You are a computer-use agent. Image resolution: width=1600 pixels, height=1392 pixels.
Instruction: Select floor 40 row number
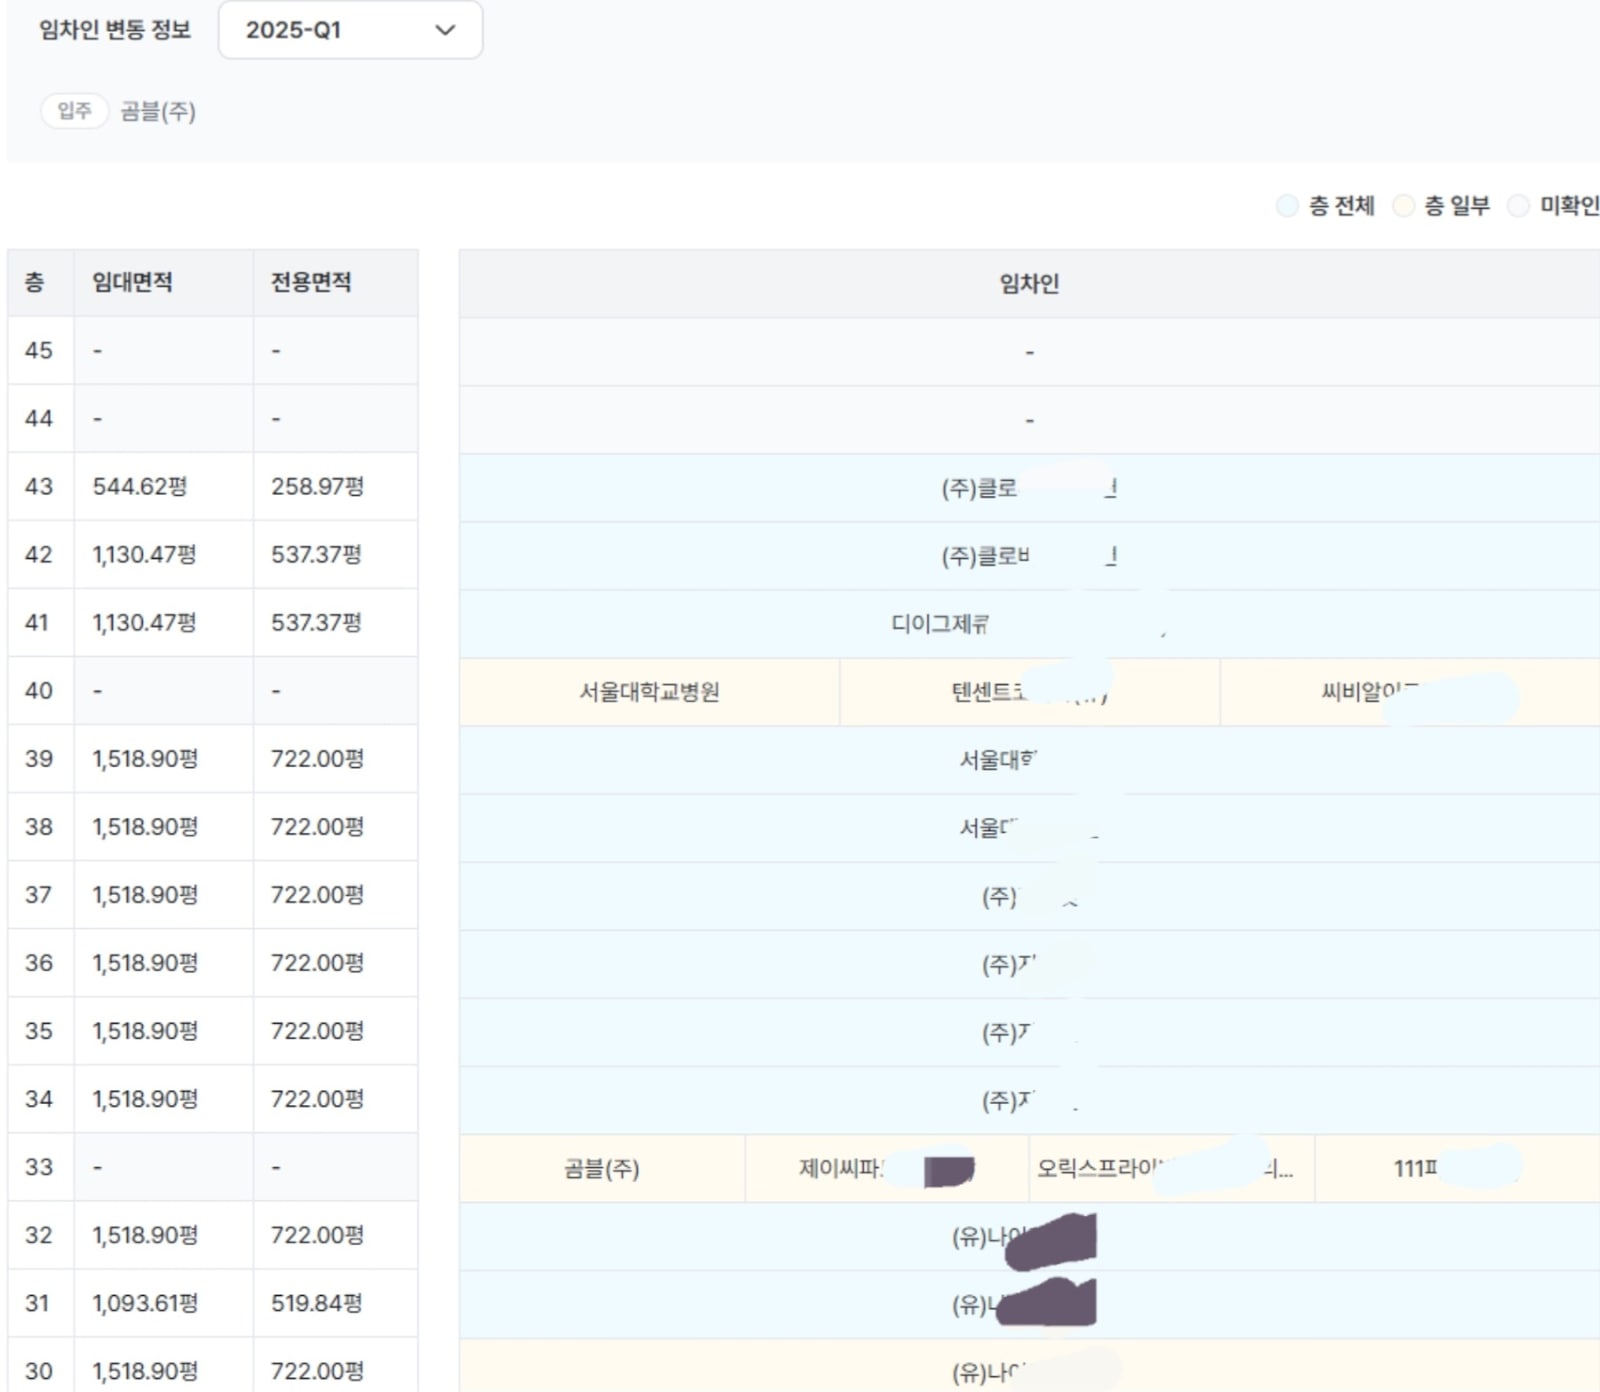pos(39,690)
